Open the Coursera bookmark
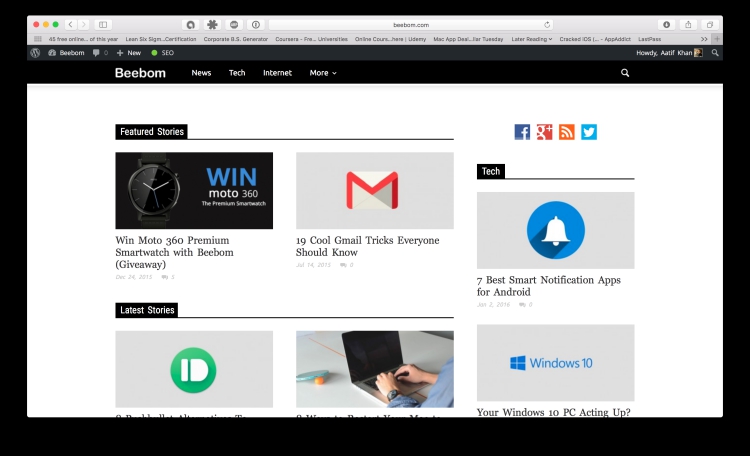The width and height of the screenshot is (750, 456). point(311,39)
